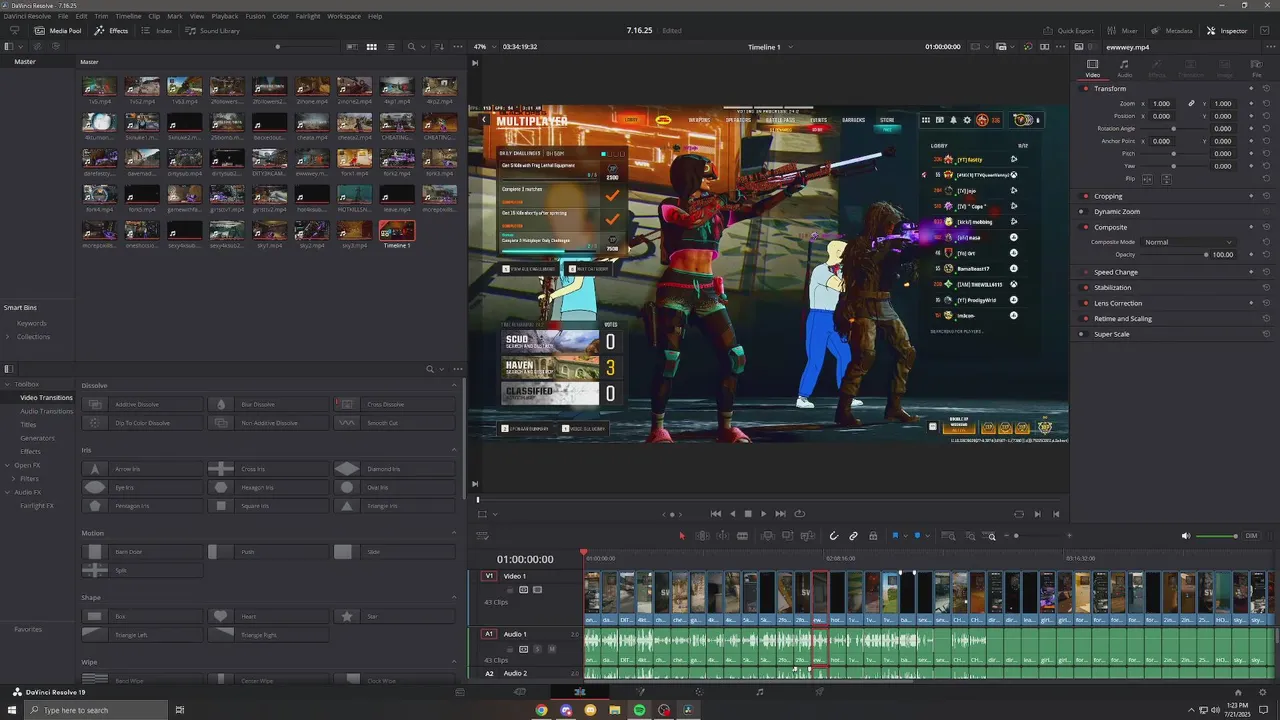
Task: Switch Media Pool to thumbnail grid view
Action: [371, 47]
